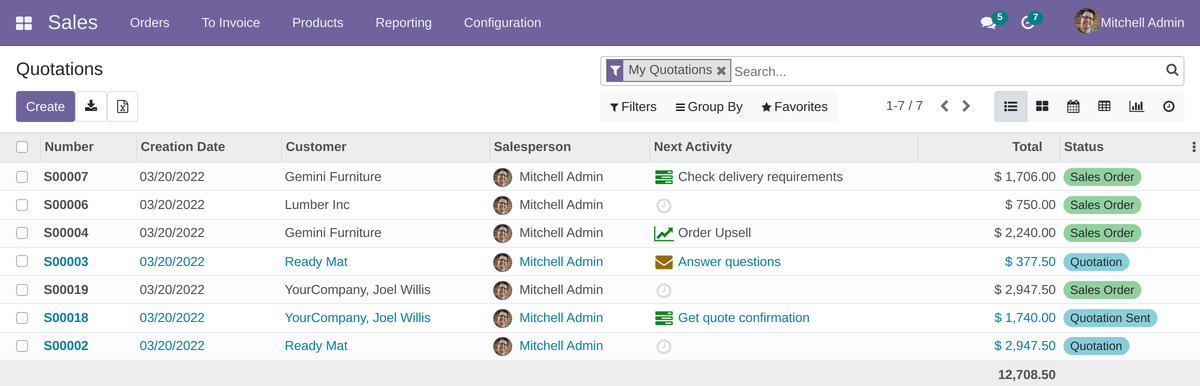Switch to pivot table view

[x=1104, y=106]
